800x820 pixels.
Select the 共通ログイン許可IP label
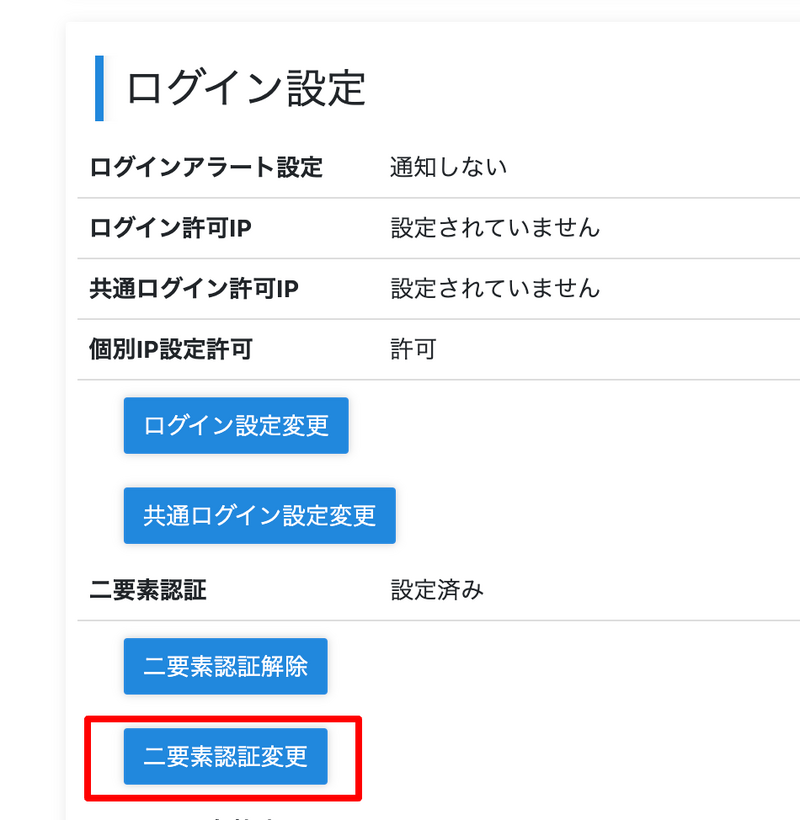tap(194, 289)
